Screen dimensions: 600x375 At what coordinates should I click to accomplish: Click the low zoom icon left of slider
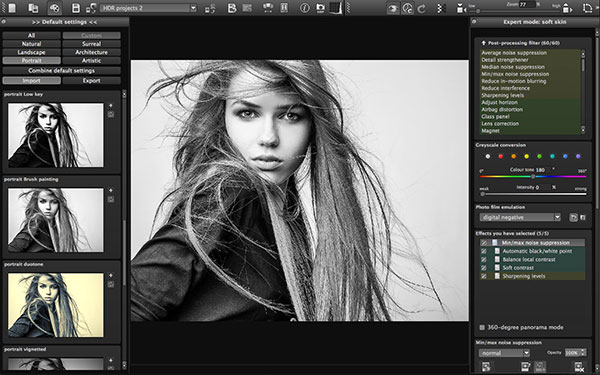(x=460, y=8)
